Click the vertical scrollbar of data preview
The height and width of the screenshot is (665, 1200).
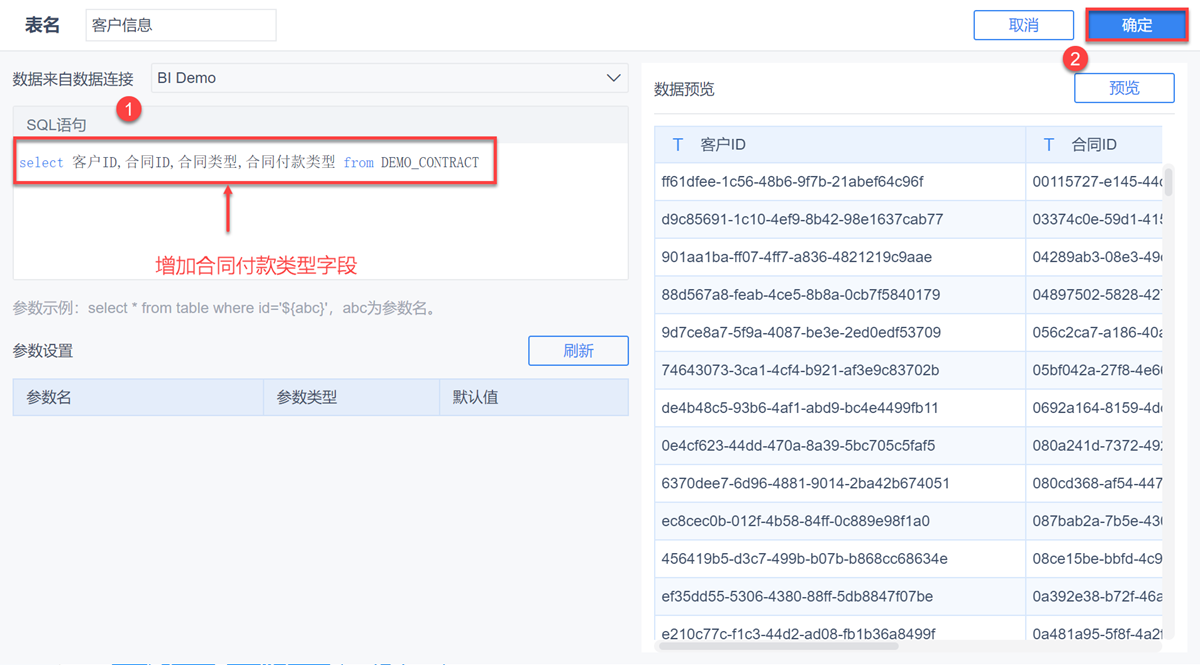1168,181
